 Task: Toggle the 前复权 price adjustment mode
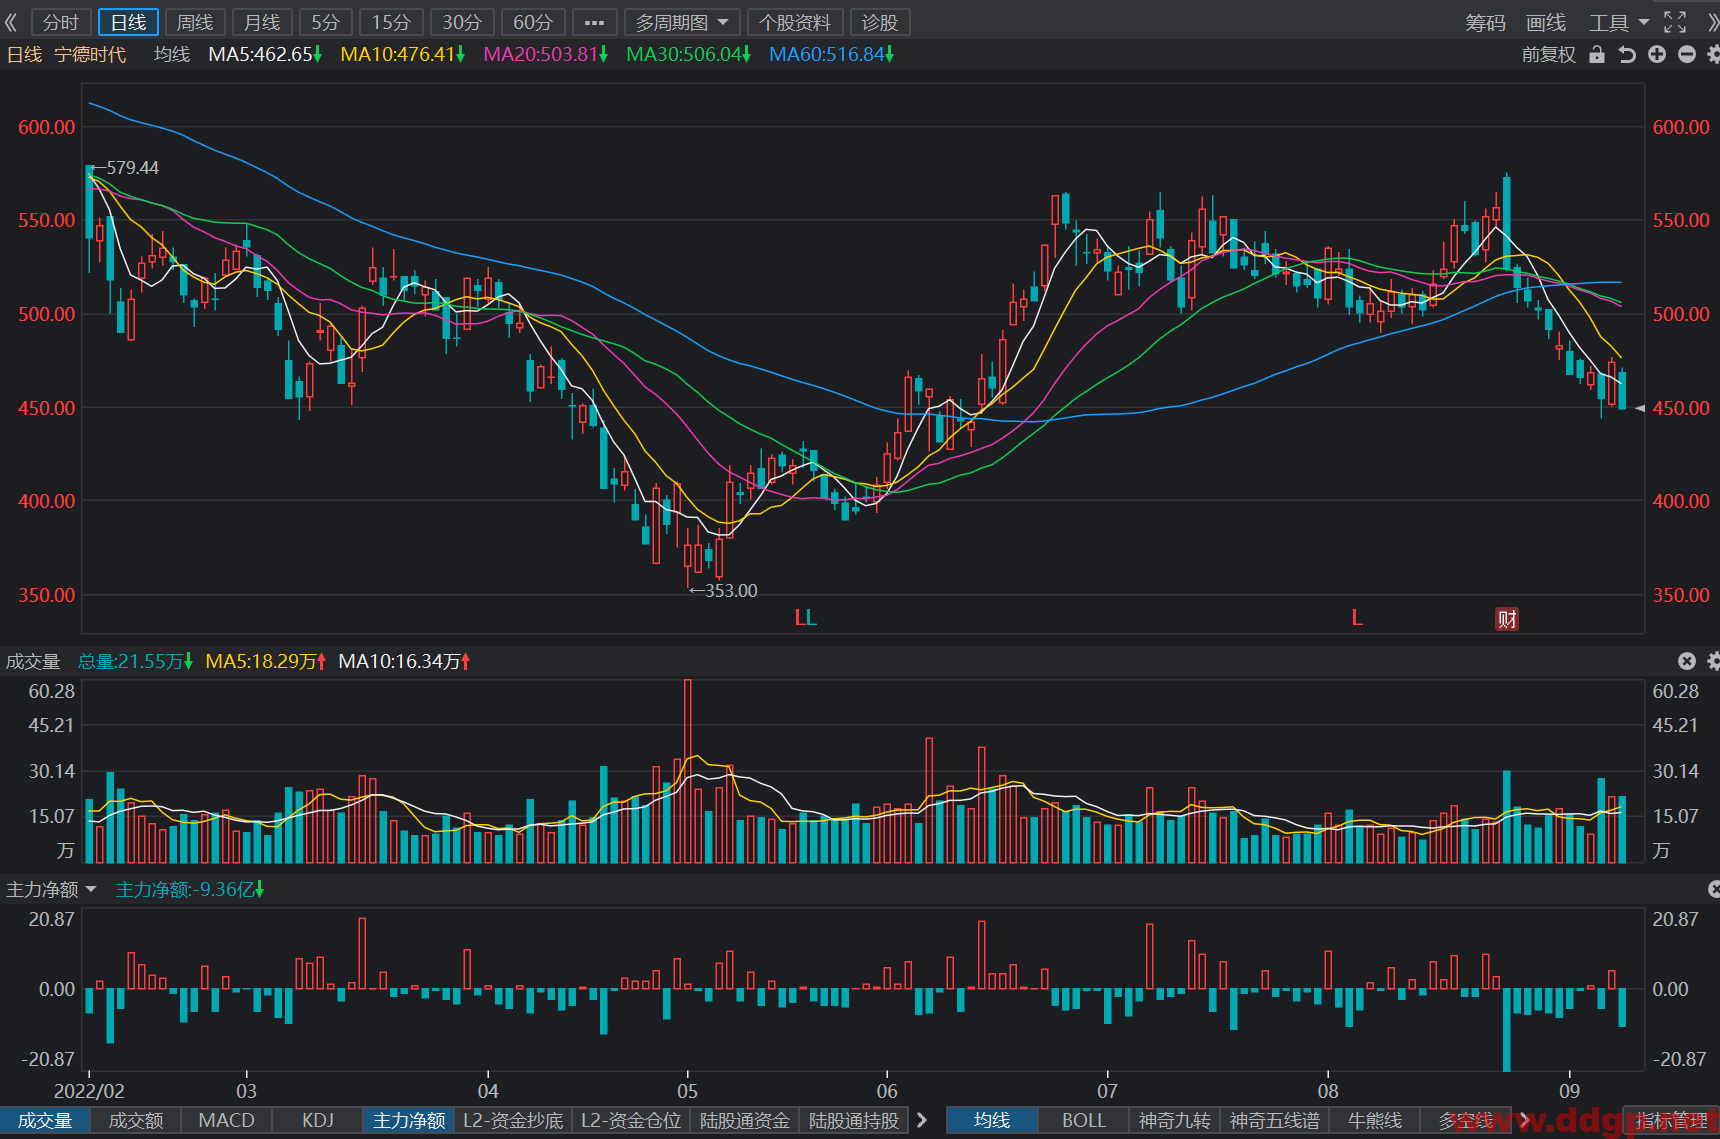pyautogui.click(x=1548, y=55)
